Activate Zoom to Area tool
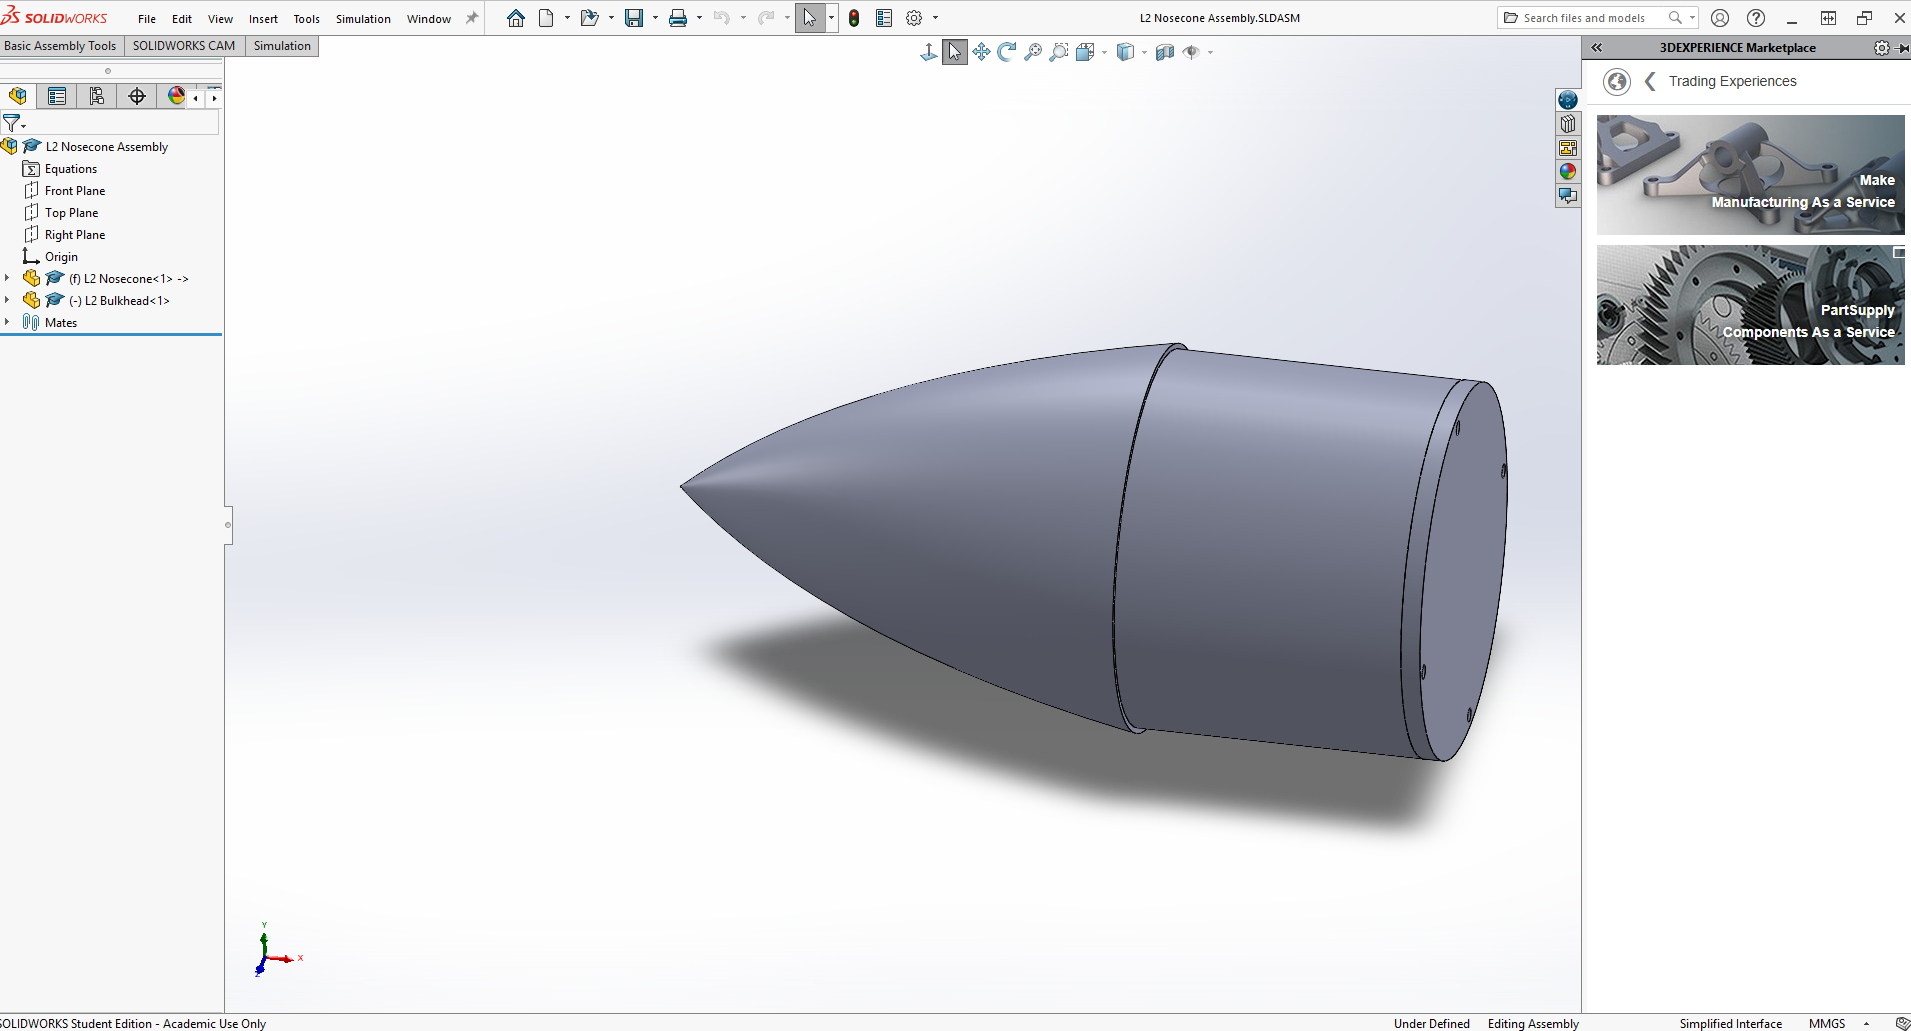The width and height of the screenshot is (1911, 1031). pyautogui.click(x=1059, y=52)
